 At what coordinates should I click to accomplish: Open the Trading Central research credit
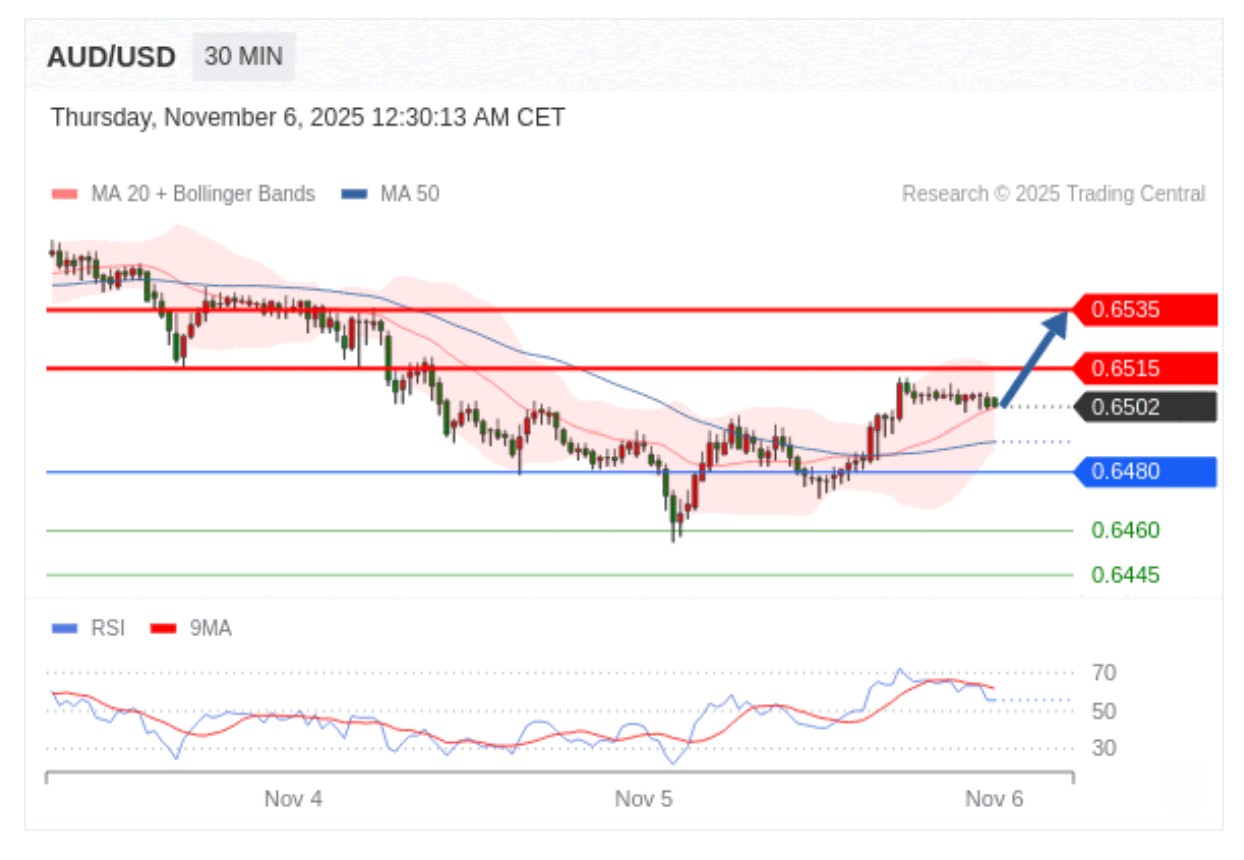(1053, 194)
